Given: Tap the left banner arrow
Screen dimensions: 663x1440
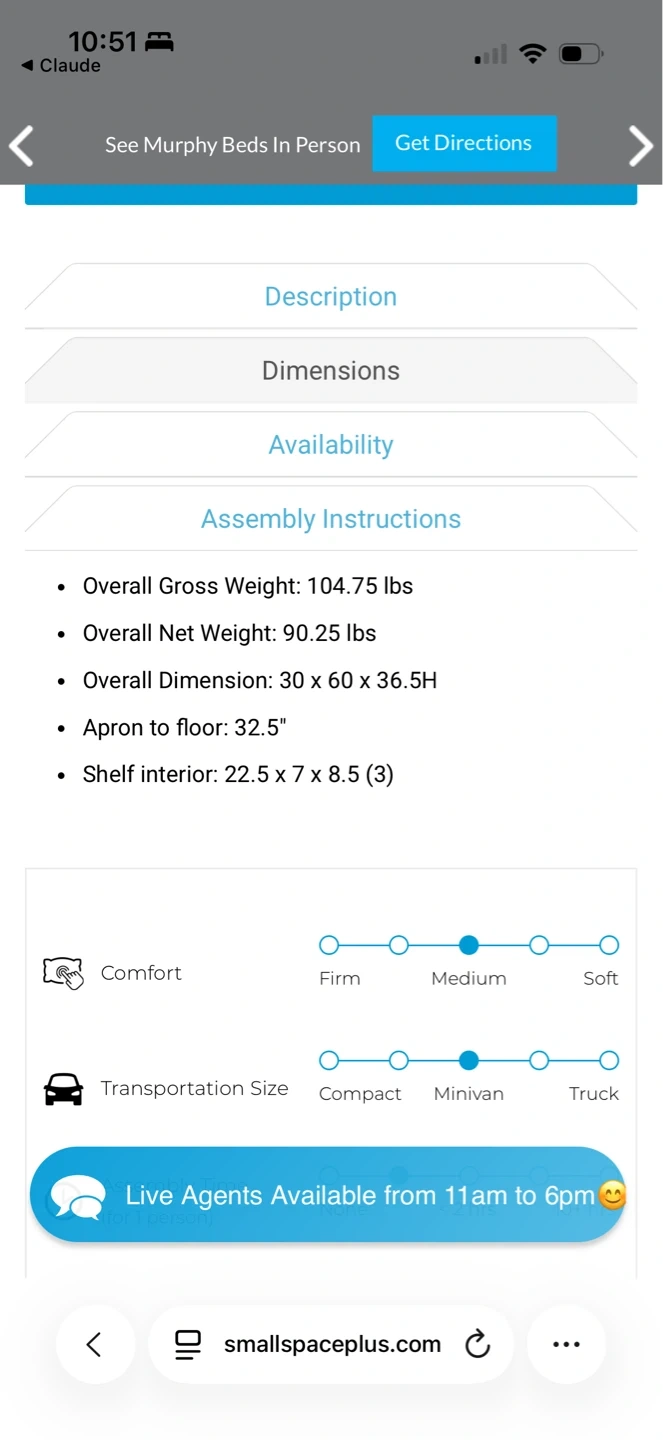Looking at the screenshot, I should [22, 146].
